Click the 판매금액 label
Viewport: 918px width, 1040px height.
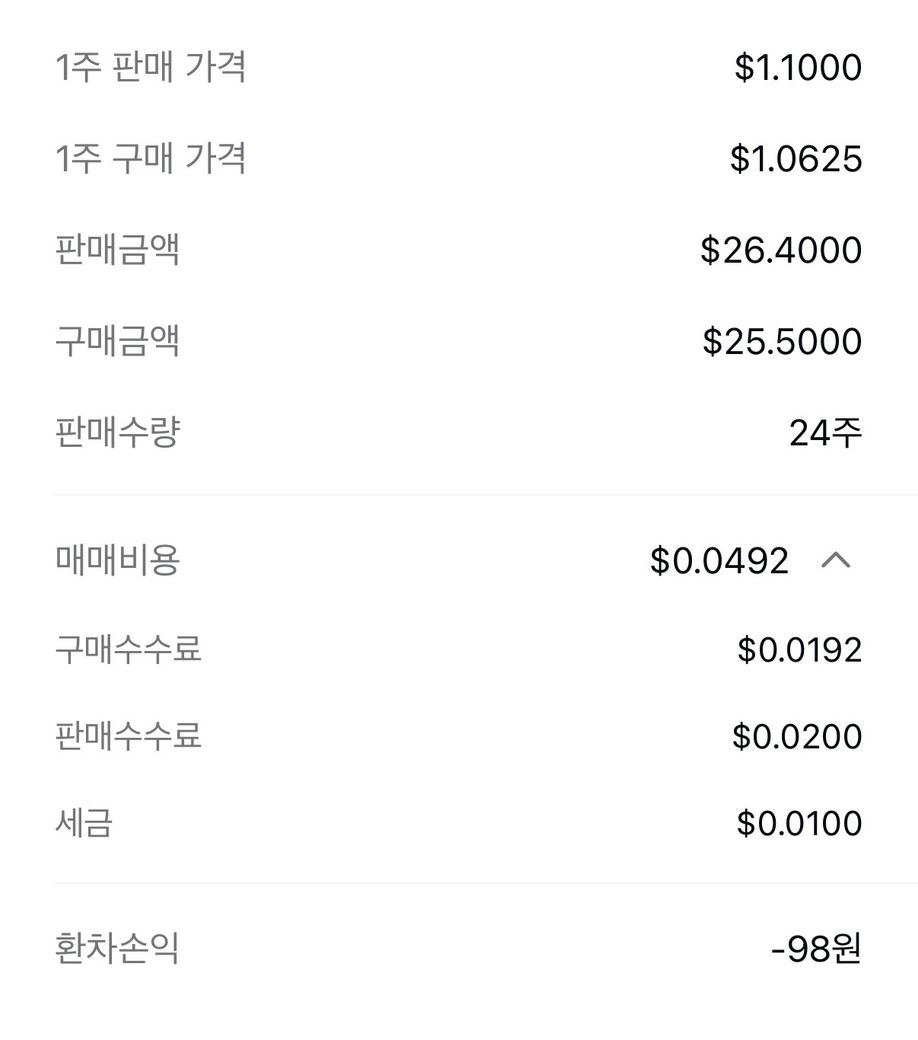(x=117, y=250)
